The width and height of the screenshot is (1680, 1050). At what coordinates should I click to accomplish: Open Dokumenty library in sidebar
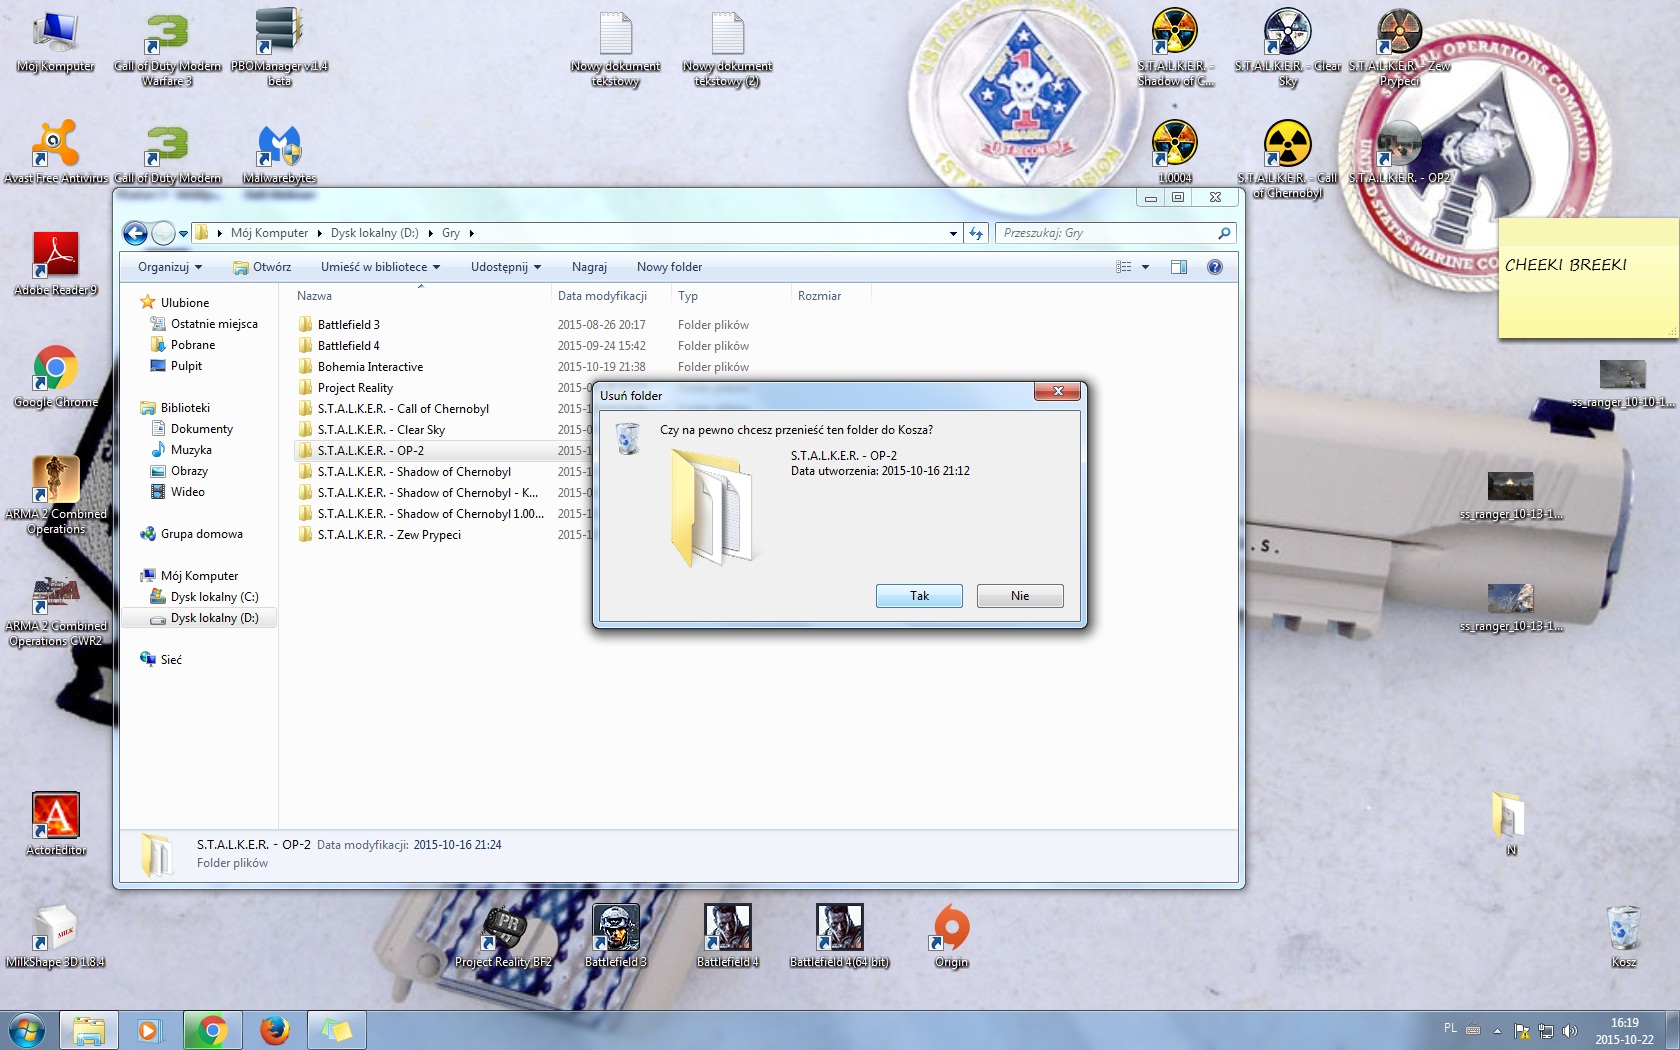click(x=192, y=429)
